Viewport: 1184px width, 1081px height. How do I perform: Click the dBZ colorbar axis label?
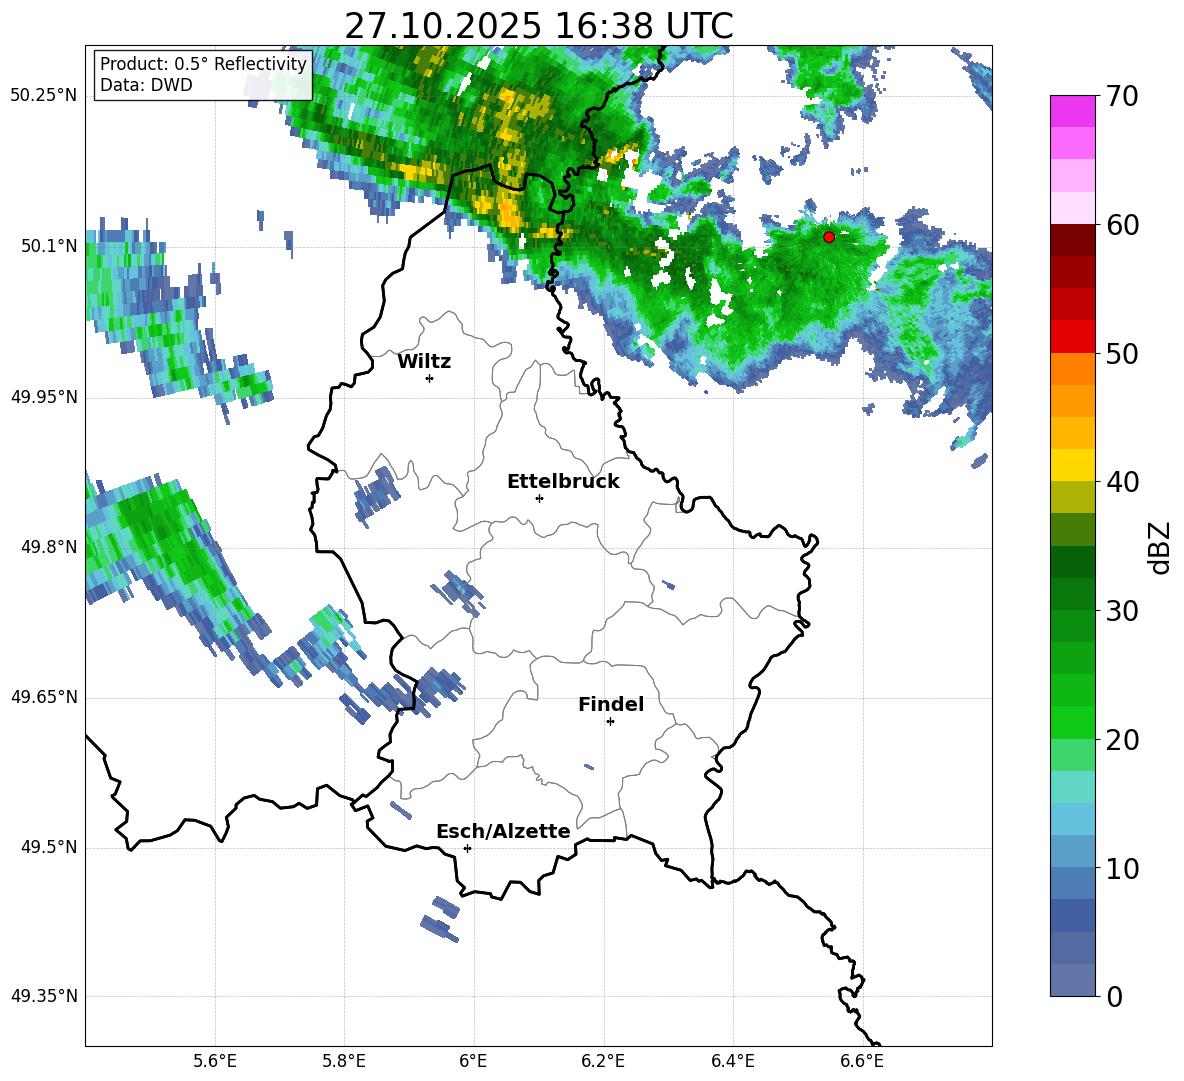[x=1158, y=547]
